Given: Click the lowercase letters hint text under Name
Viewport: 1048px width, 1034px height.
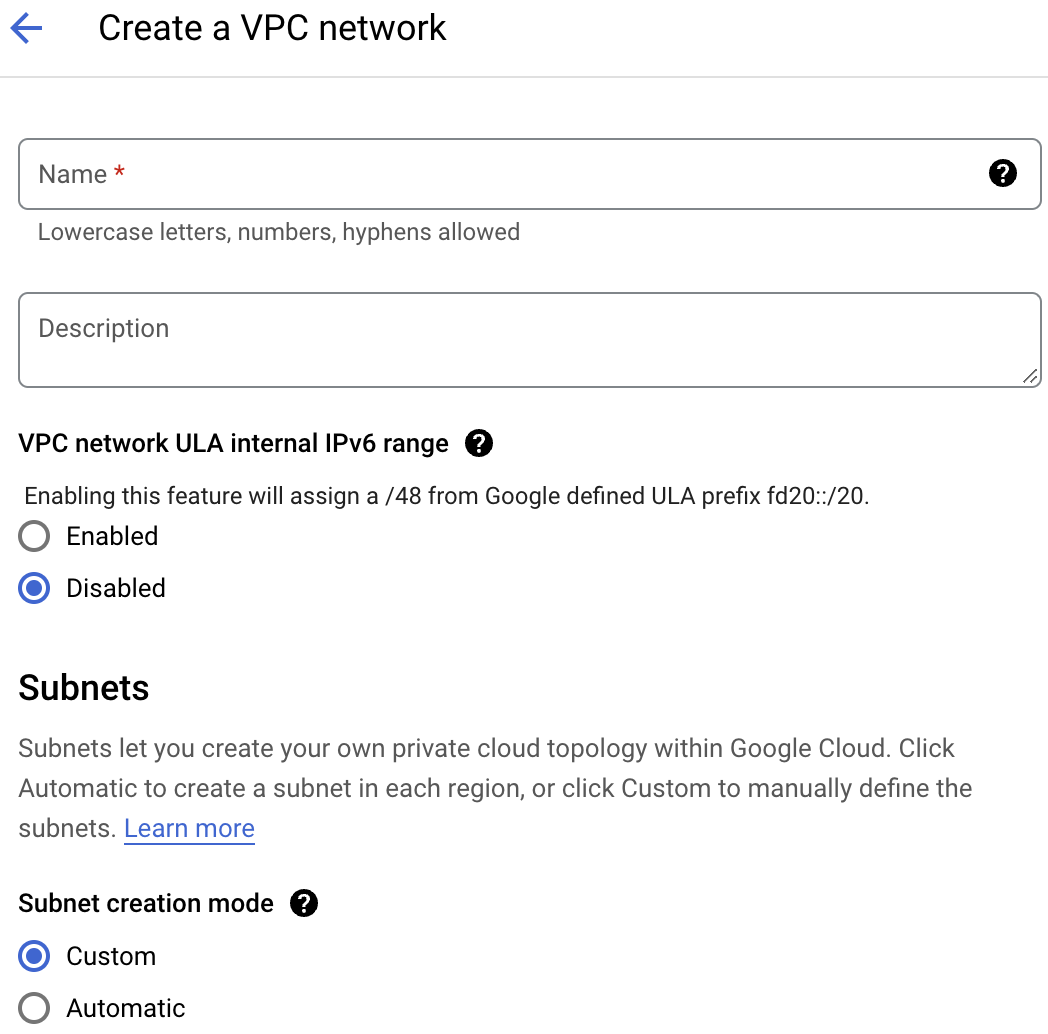Looking at the screenshot, I should (x=278, y=231).
